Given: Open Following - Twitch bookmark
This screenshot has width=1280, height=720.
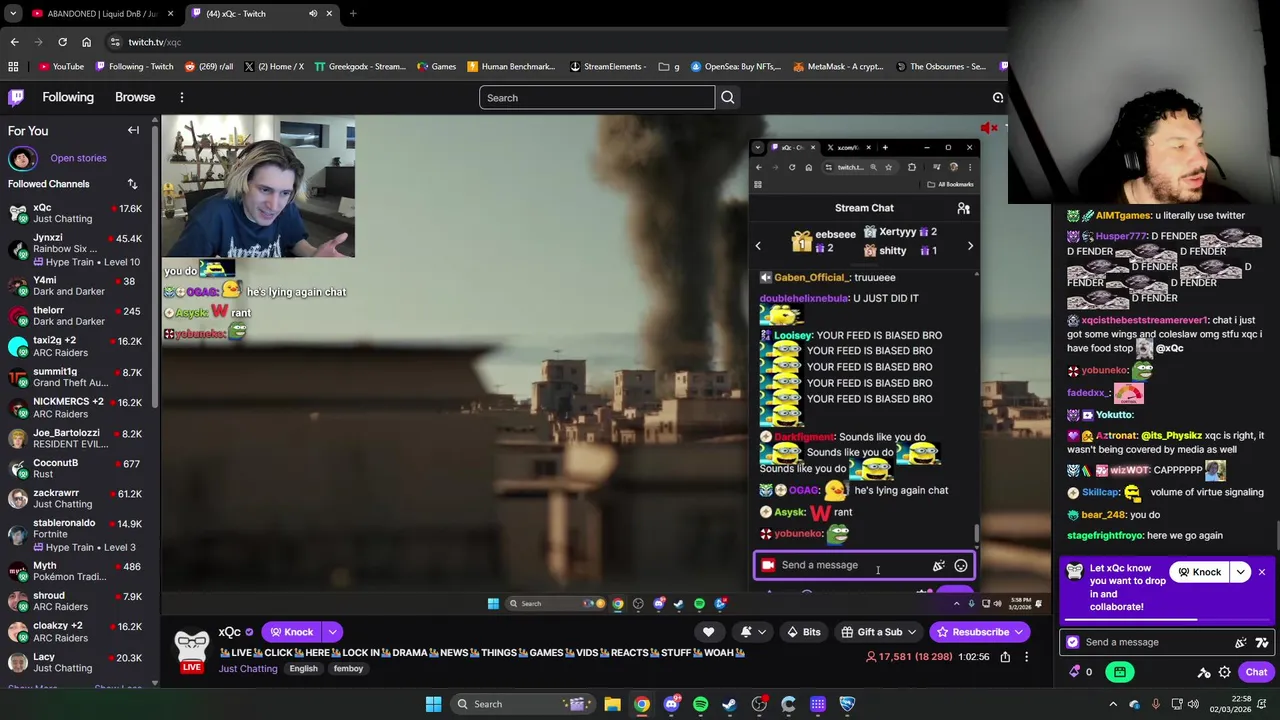Looking at the screenshot, I should (134, 67).
